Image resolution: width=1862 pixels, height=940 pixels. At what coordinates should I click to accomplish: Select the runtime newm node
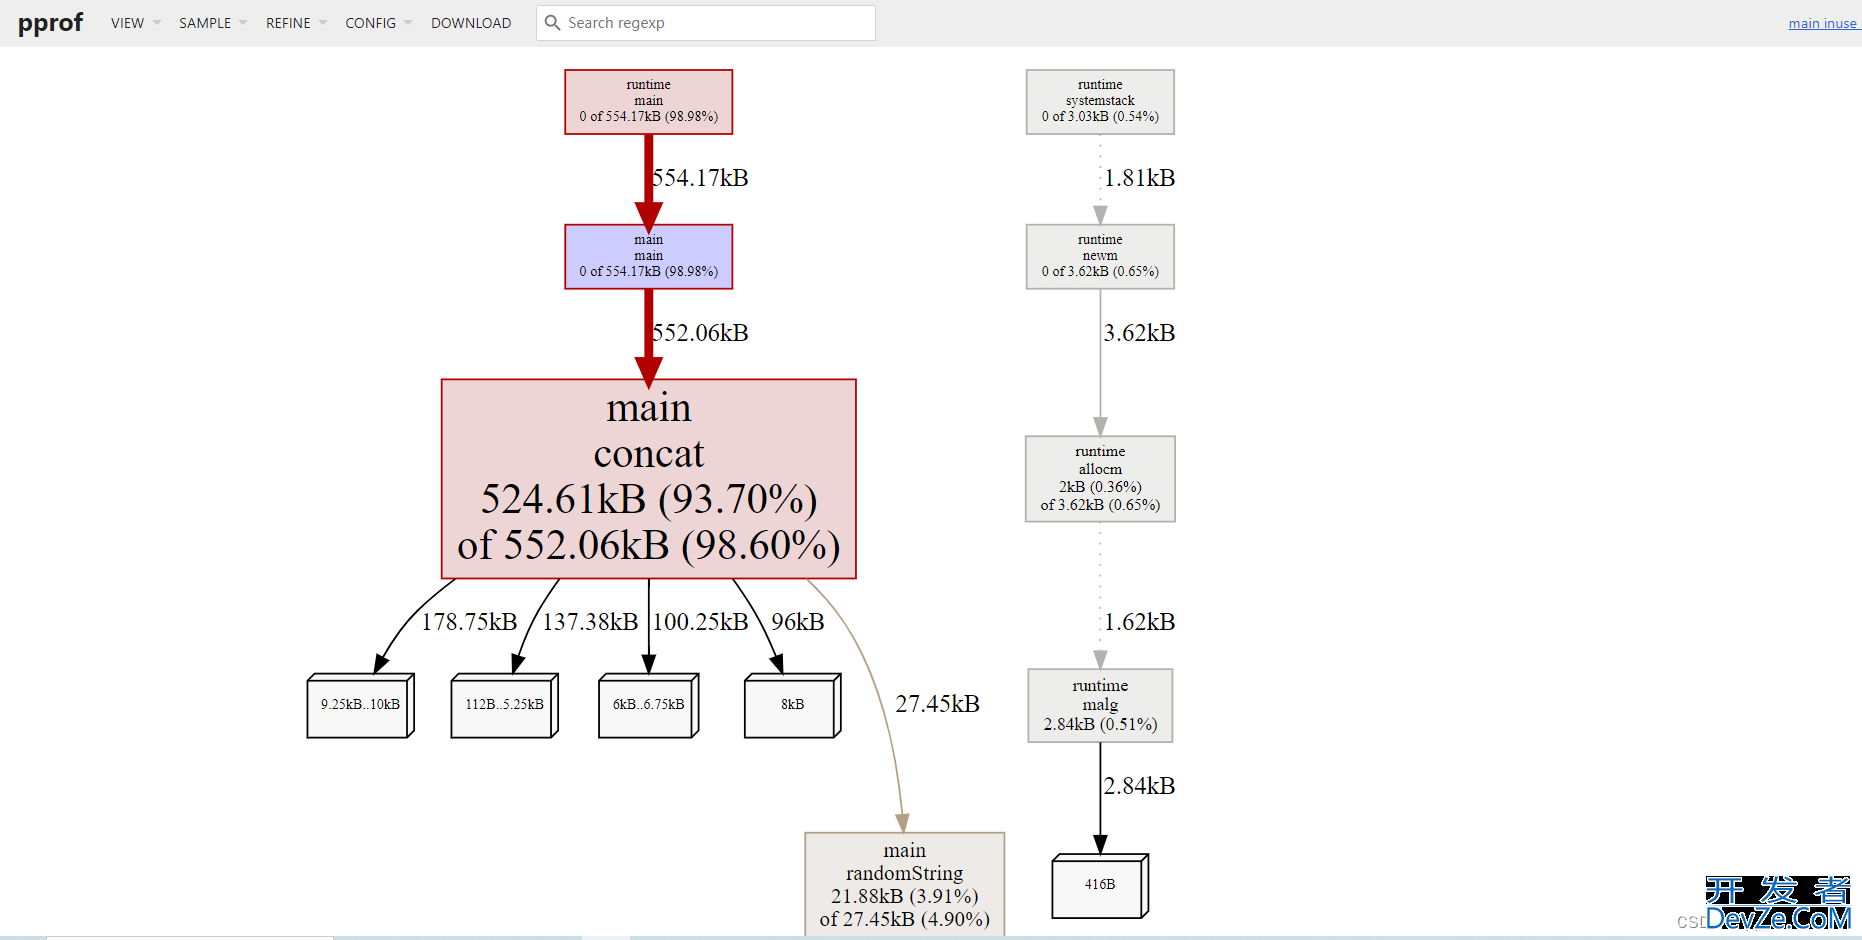(1100, 257)
